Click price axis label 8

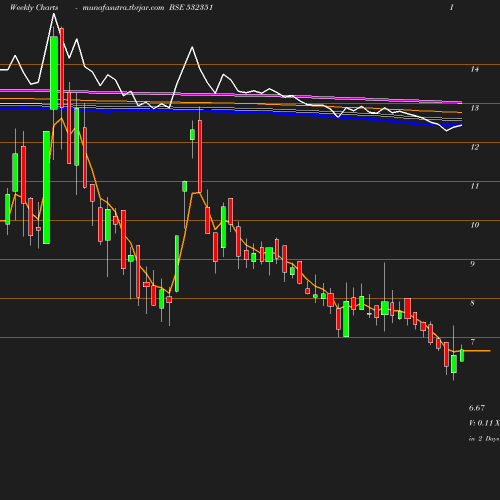472,303
